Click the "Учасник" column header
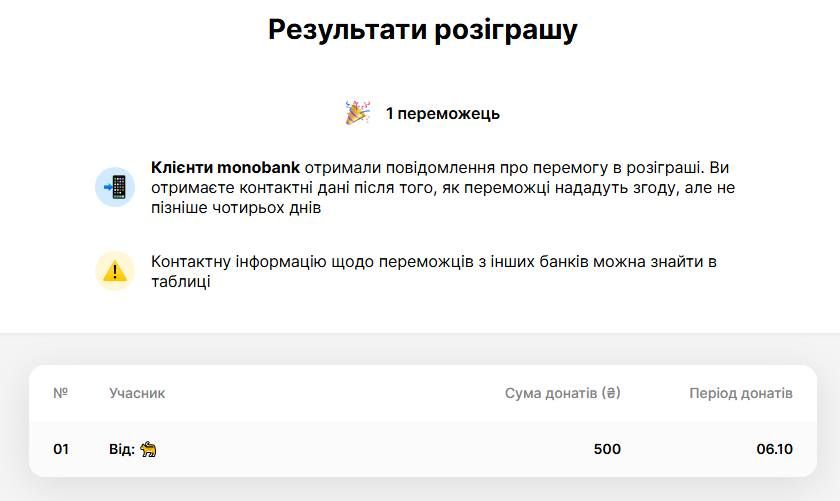The height and width of the screenshot is (501, 840). pos(137,393)
